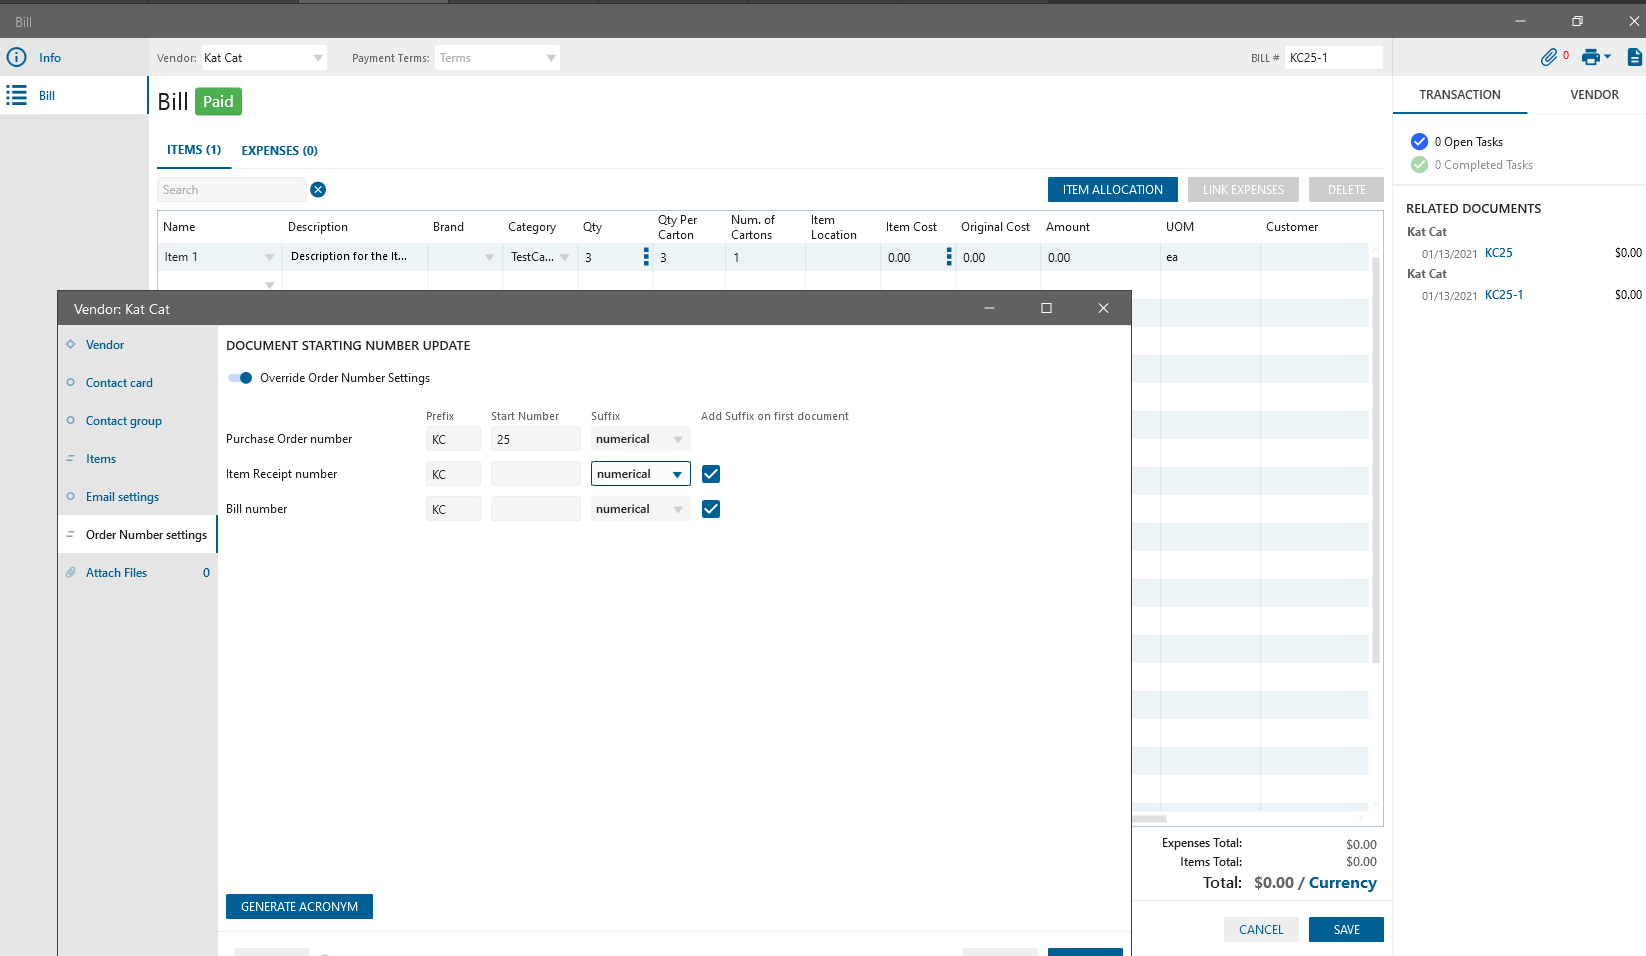Click the Info icon in left sidebar

(17, 57)
